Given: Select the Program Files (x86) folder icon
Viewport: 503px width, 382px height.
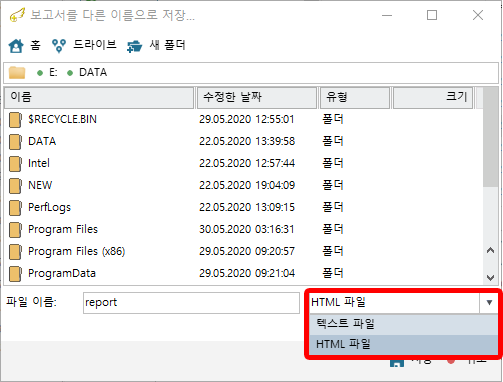Looking at the screenshot, I should click(x=15, y=252).
